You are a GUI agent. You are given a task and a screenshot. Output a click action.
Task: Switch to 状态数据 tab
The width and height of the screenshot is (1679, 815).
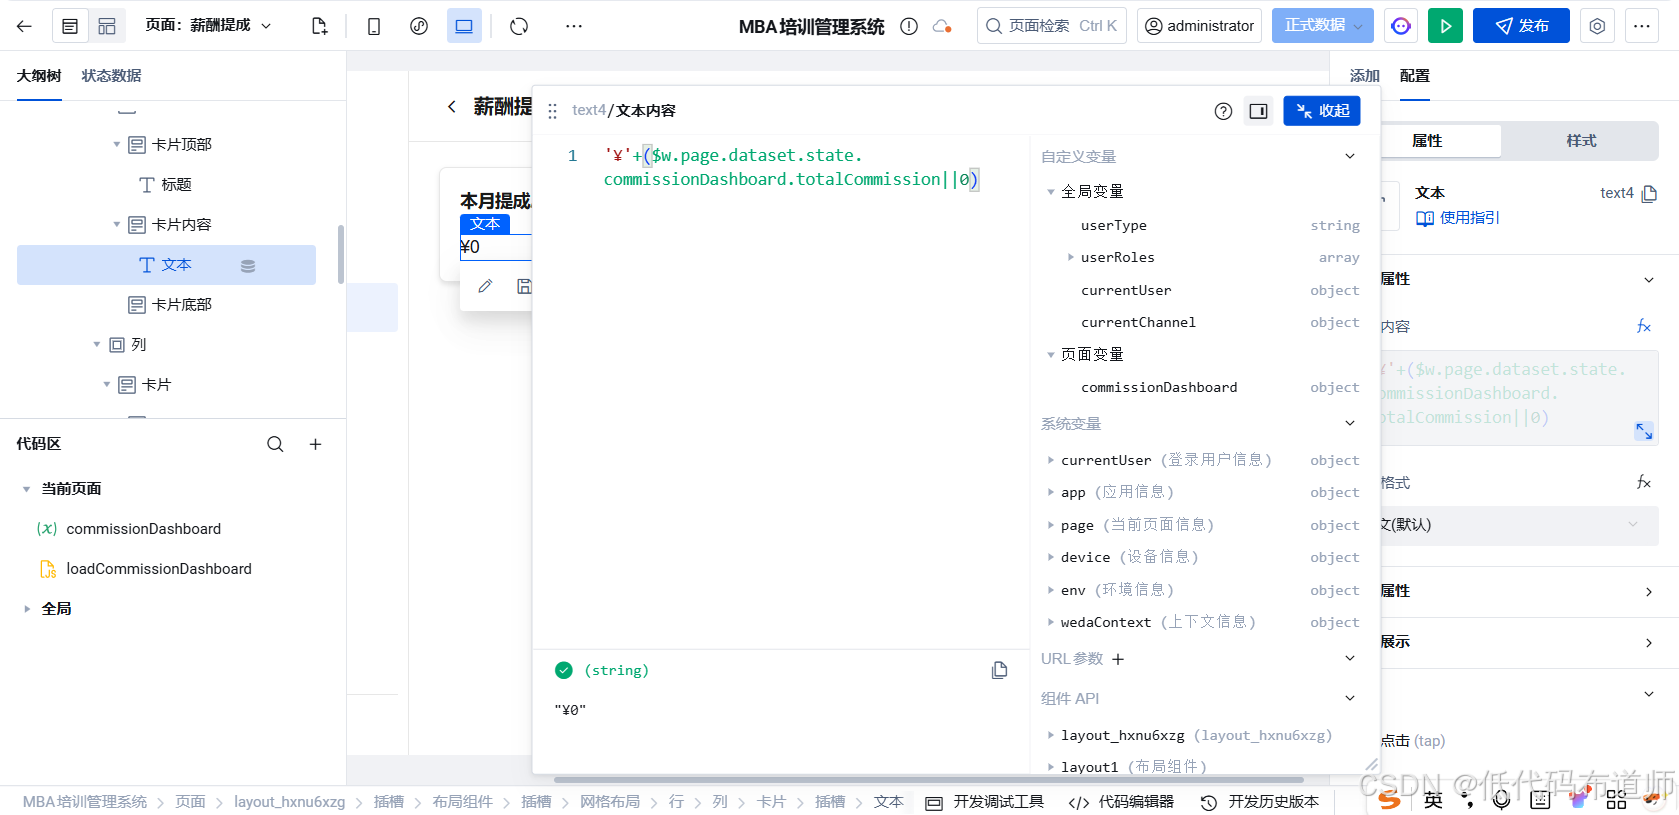click(111, 76)
